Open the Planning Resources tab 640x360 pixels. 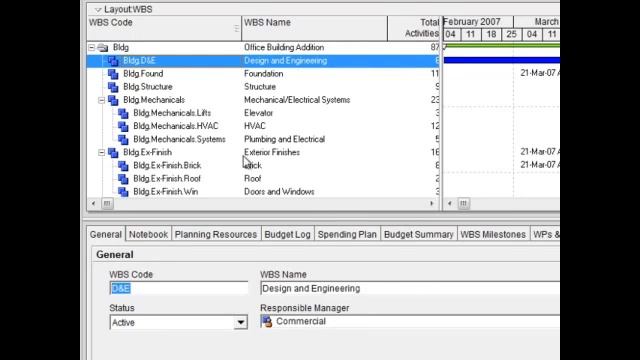pos(216,234)
